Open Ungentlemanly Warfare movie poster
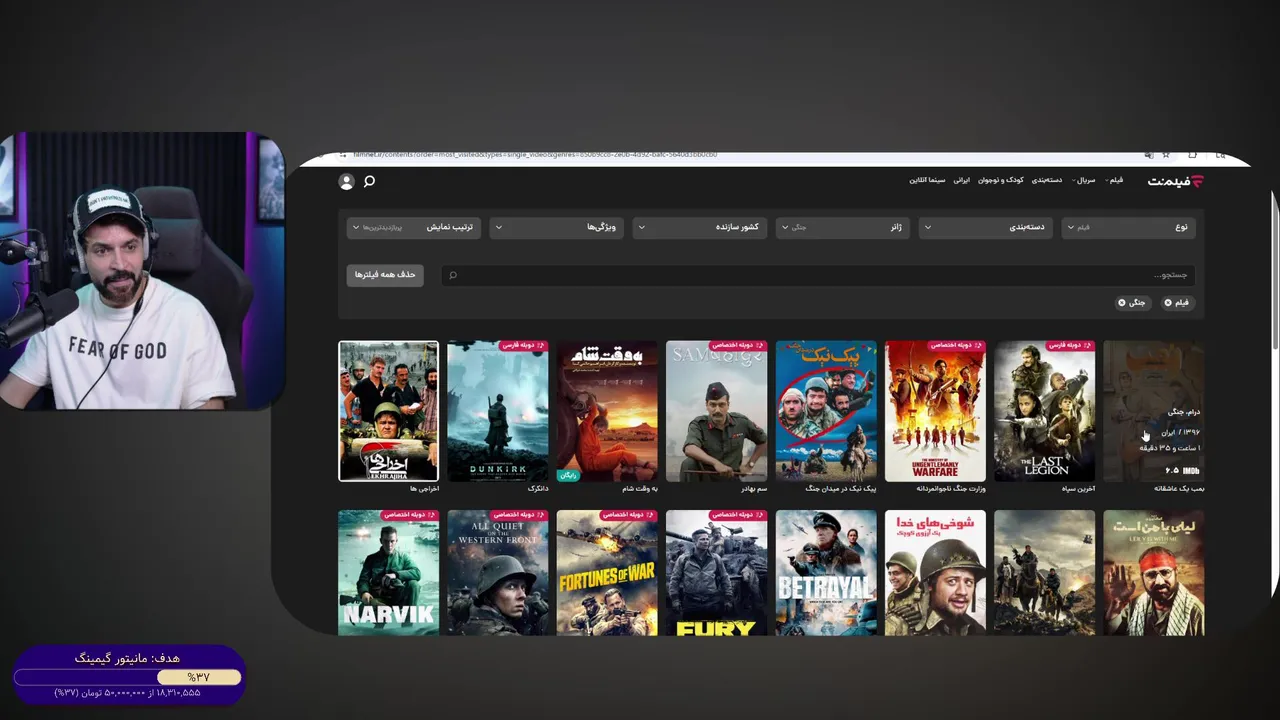Image resolution: width=1280 pixels, height=720 pixels. click(935, 411)
